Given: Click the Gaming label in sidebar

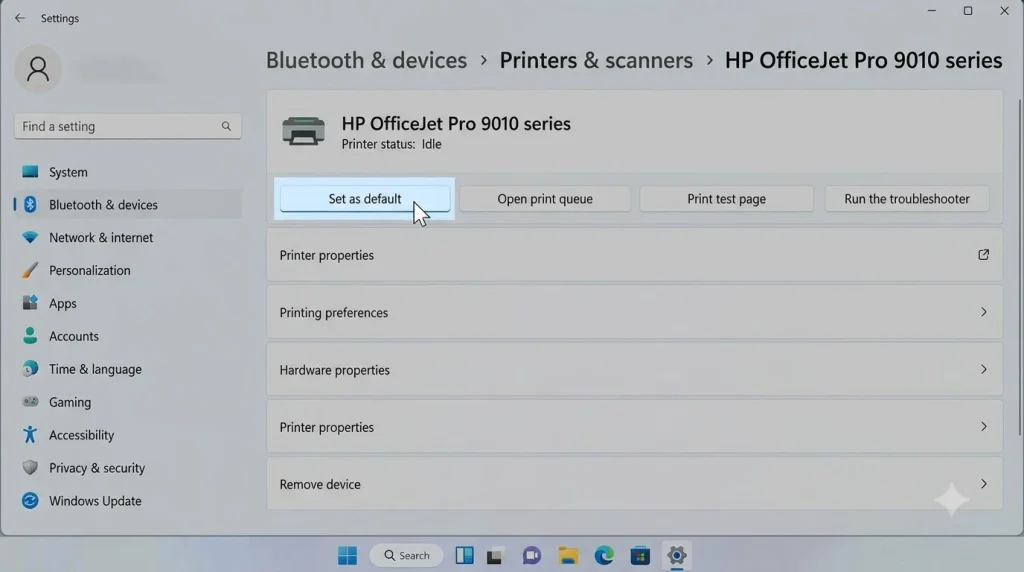Looking at the screenshot, I should pos(70,402).
